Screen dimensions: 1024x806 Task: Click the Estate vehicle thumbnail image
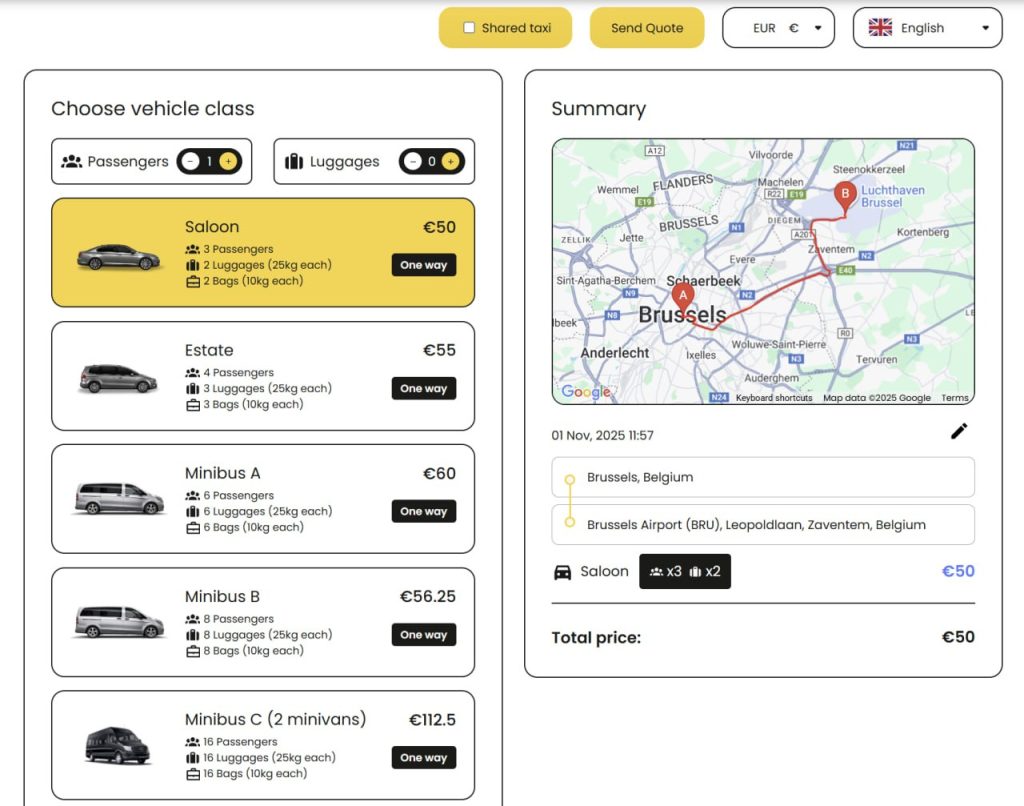coord(116,377)
